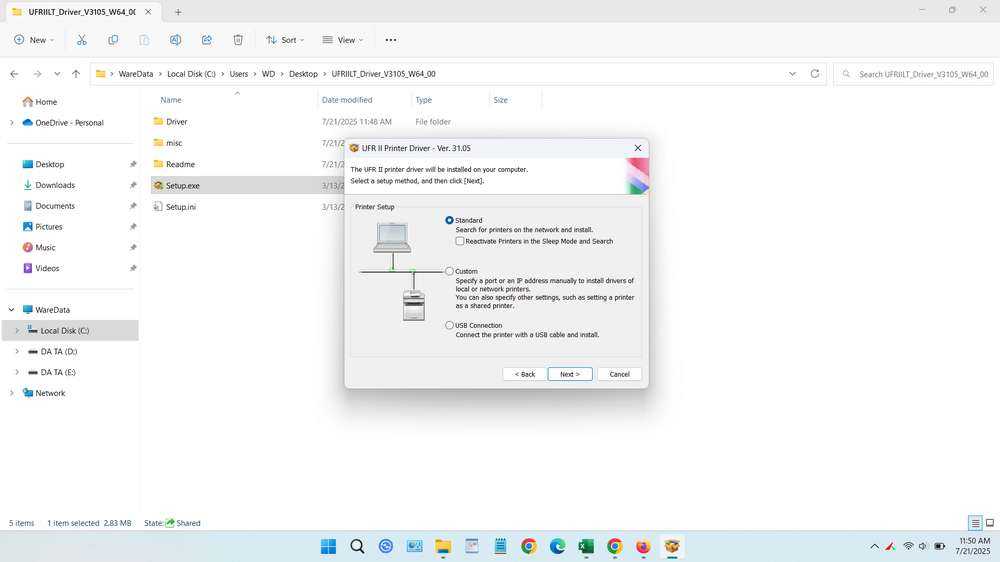Switch to large thumbnails view icon

tap(990, 523)
